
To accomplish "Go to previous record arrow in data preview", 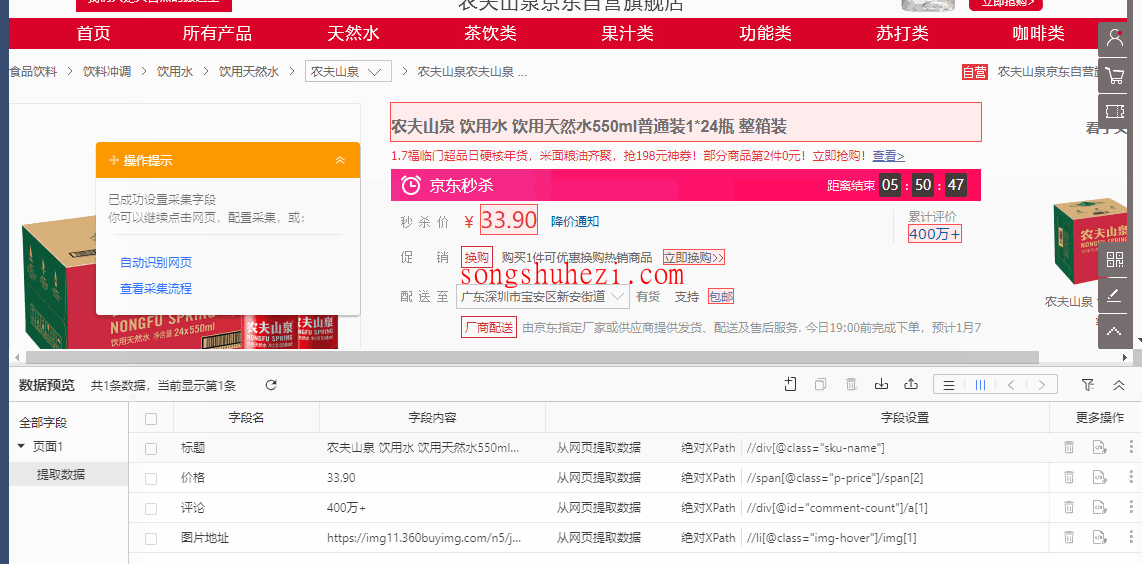I will pyautogui.click(x=1011, y=385).
